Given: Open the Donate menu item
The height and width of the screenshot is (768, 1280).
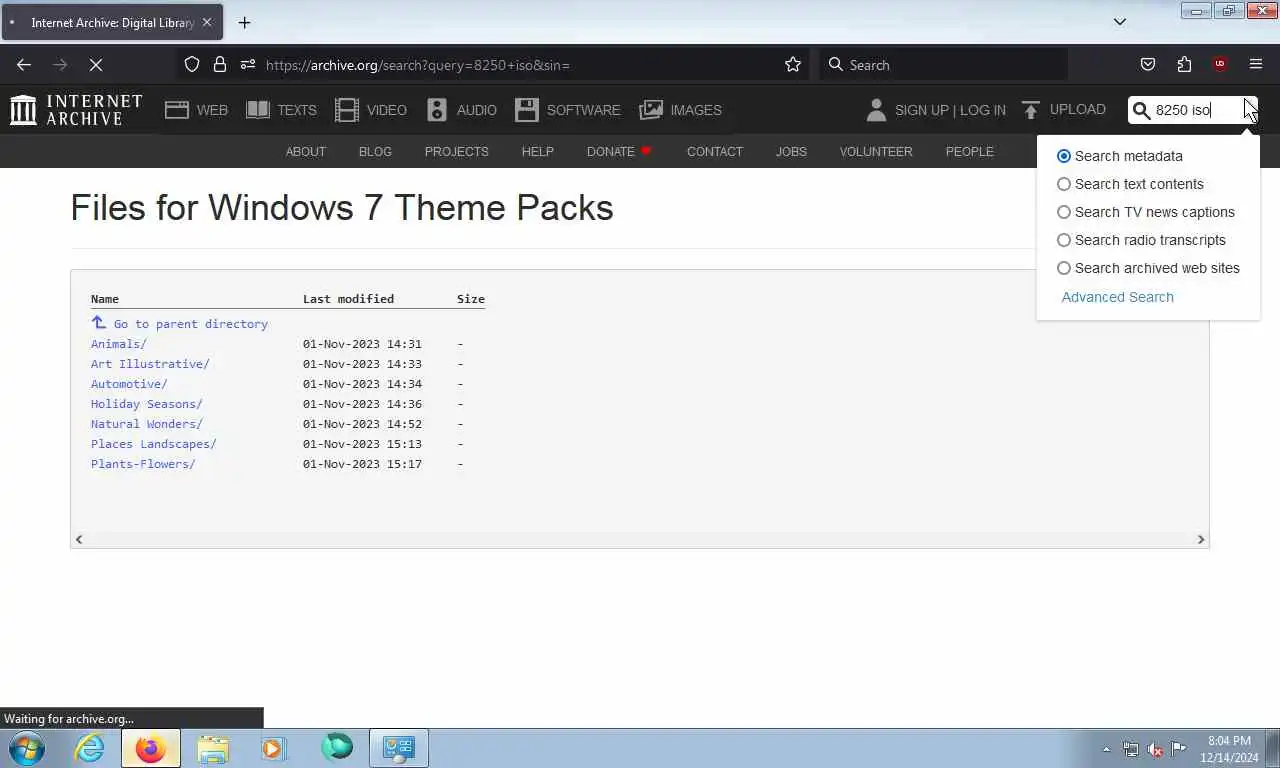Looking at the screenshot, I should [619, 152].
